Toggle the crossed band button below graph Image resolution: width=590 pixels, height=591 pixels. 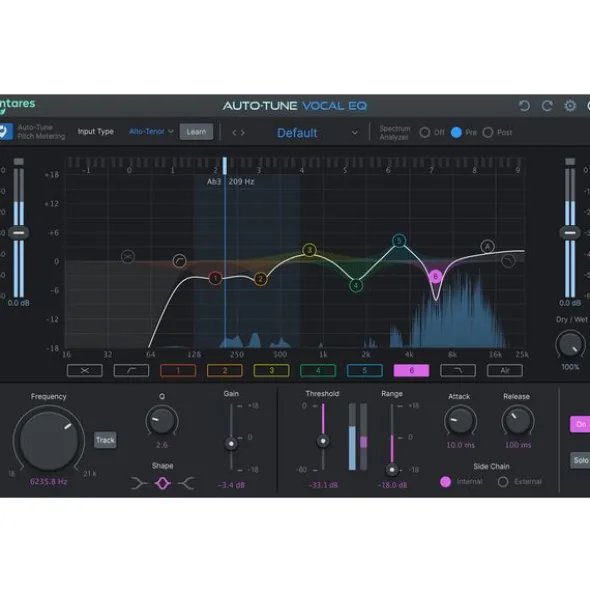[x=85, y=371]
